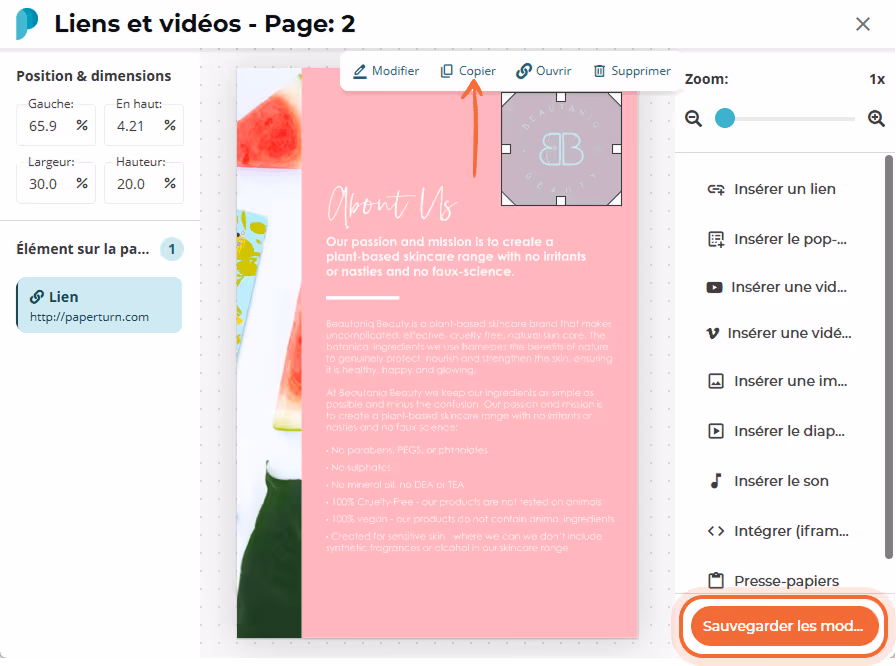Viewport: 896px width, 666px height.
Task: Select Insérer une vidéo YouTube option
Action: (779, 287)
